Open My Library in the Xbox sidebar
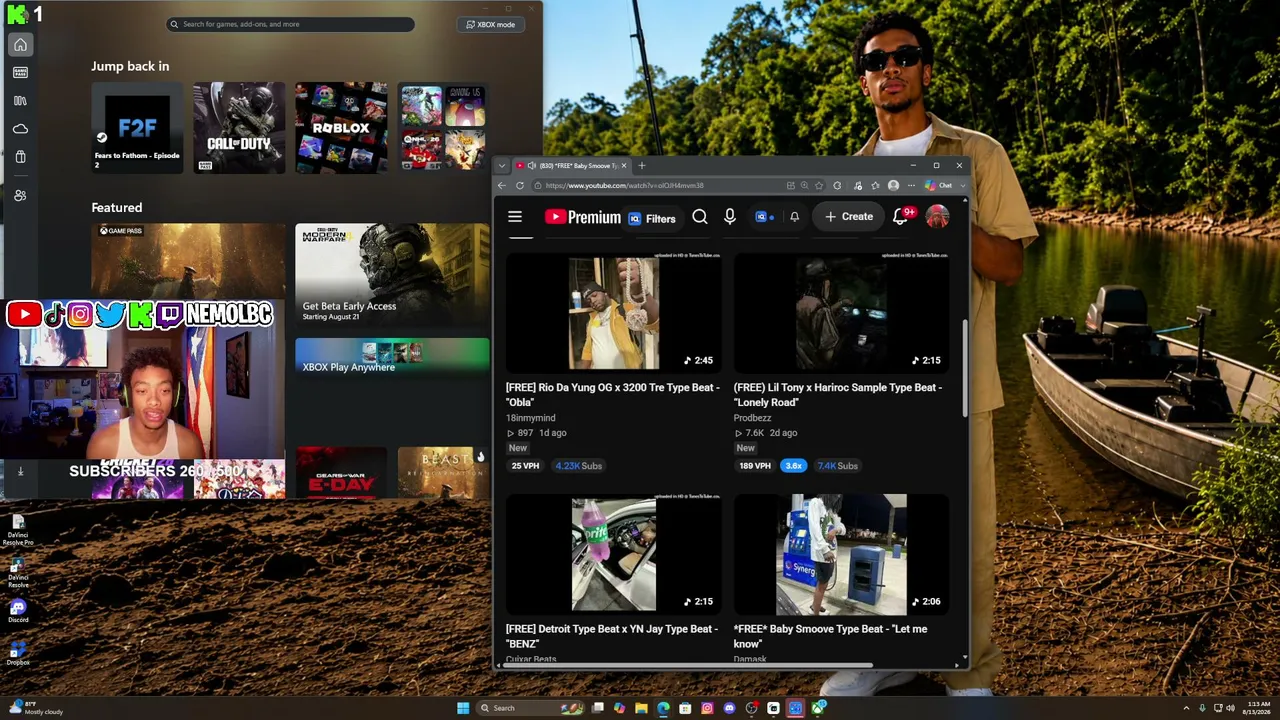 20,101
